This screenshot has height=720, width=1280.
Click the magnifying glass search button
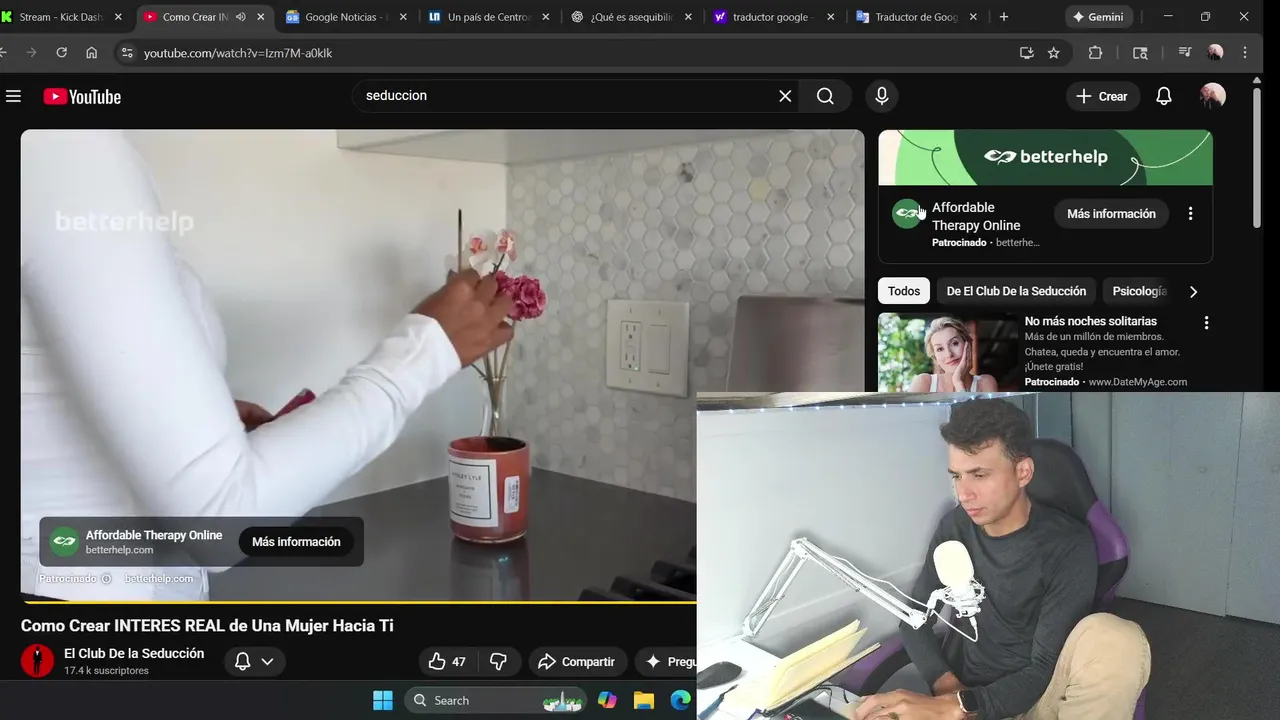tap(825, 96)
